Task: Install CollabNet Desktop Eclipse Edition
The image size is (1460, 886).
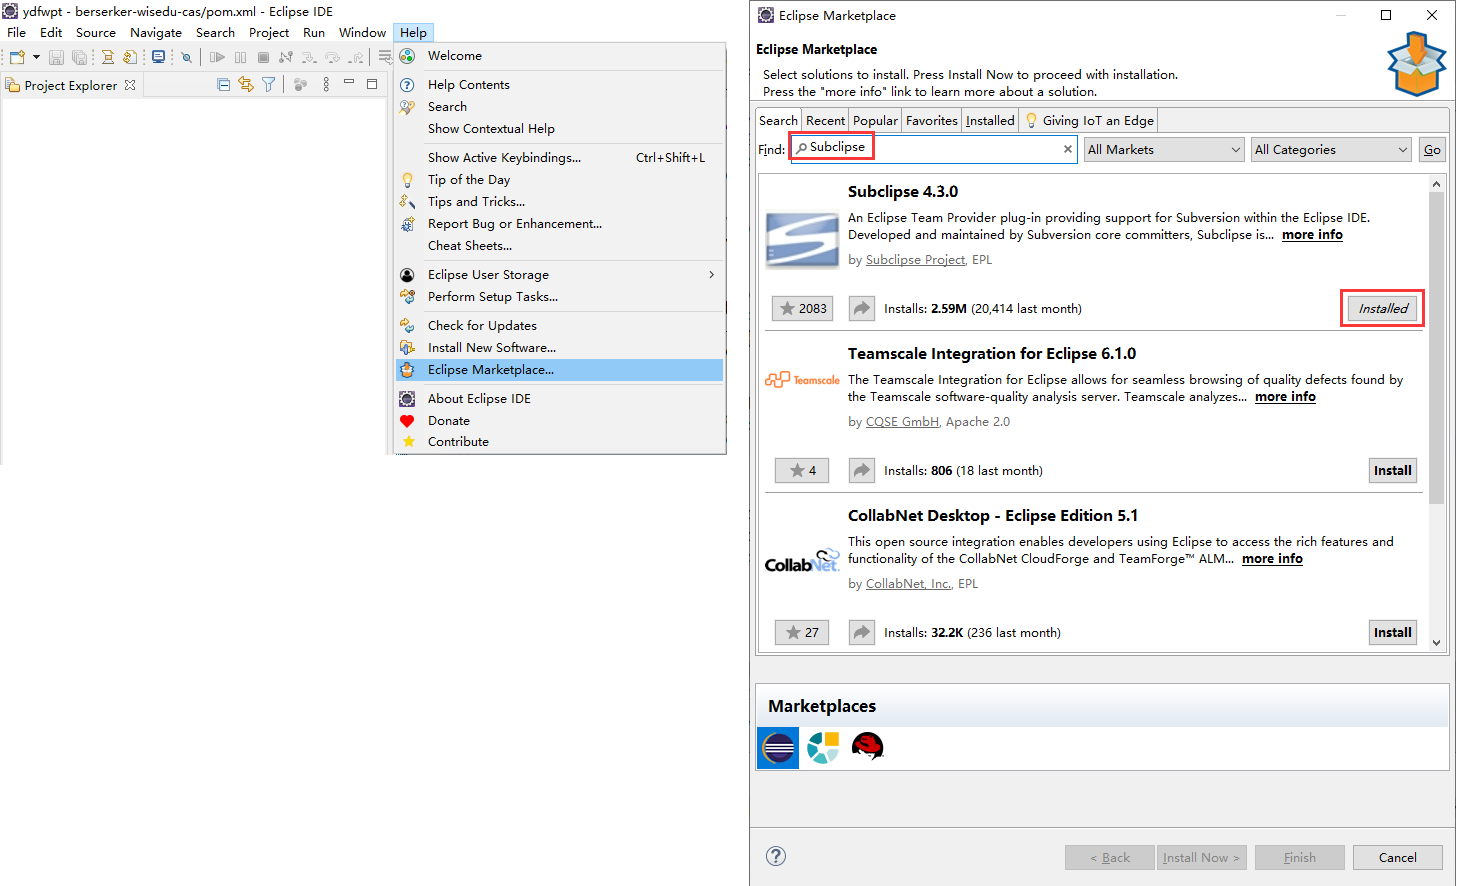Action: tap(1392, 633)
